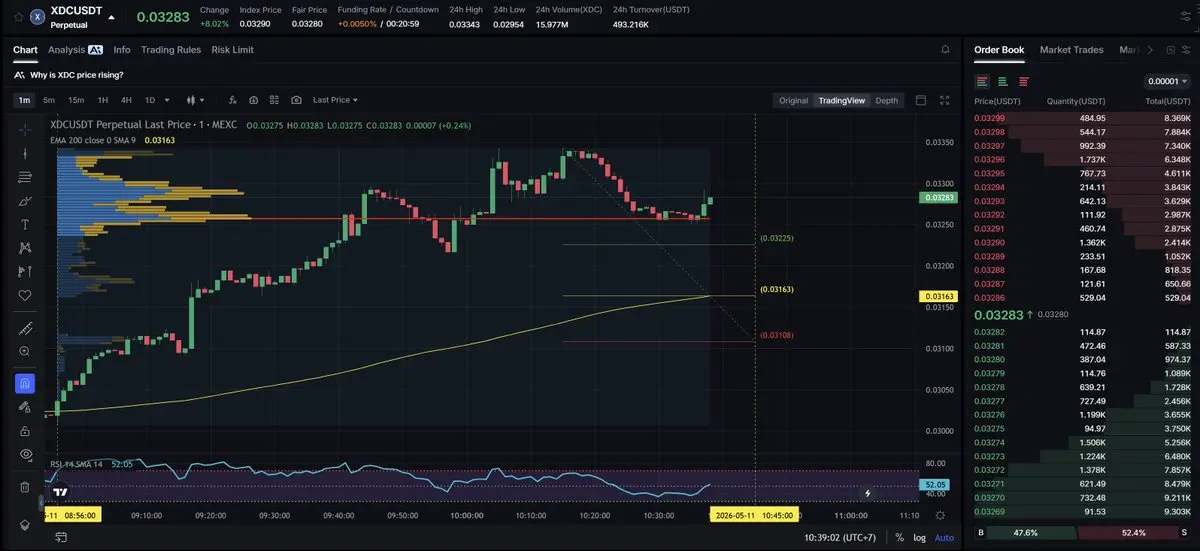Toggle Auto scale on price axis

click(x=944, y=537)
